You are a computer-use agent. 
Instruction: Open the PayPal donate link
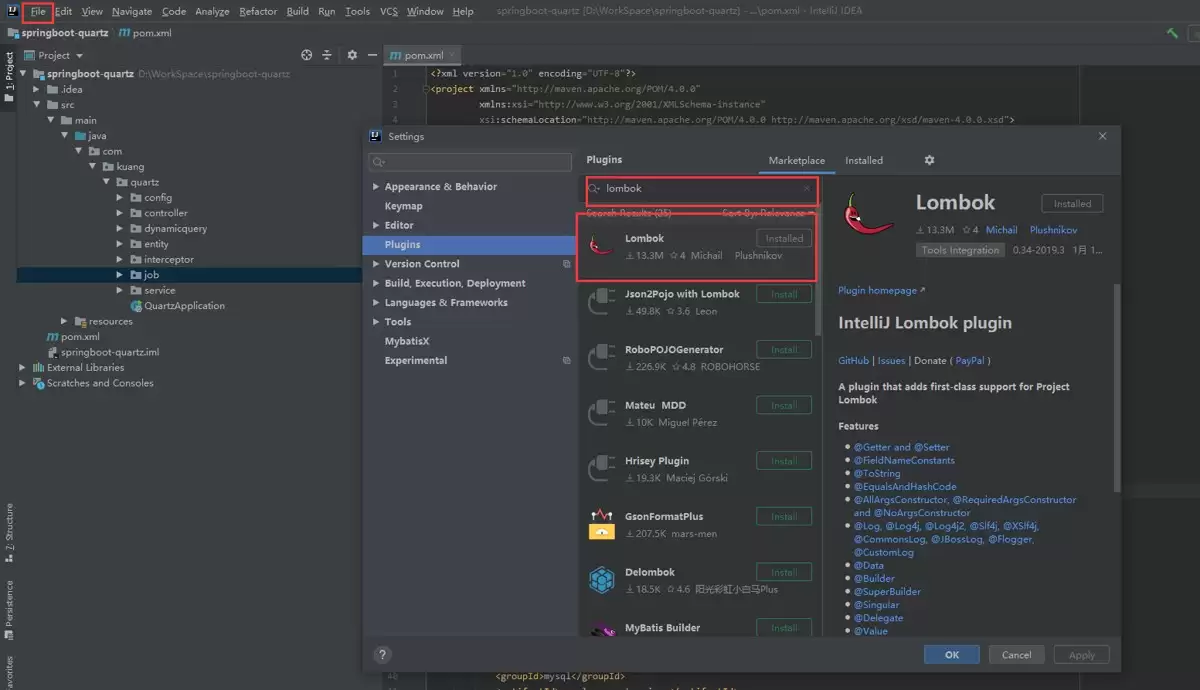click(x=969, y=360)
